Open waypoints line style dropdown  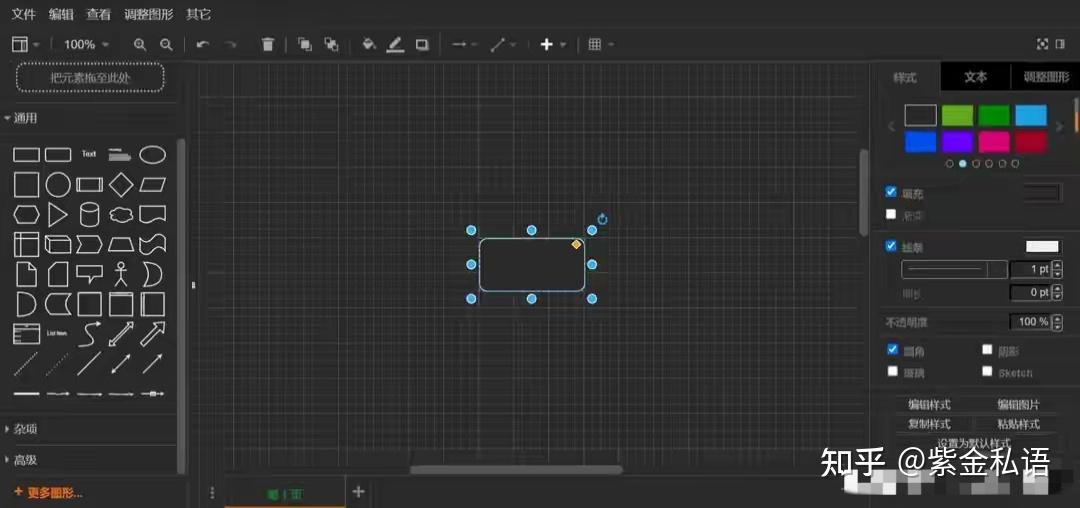[503, 45]
